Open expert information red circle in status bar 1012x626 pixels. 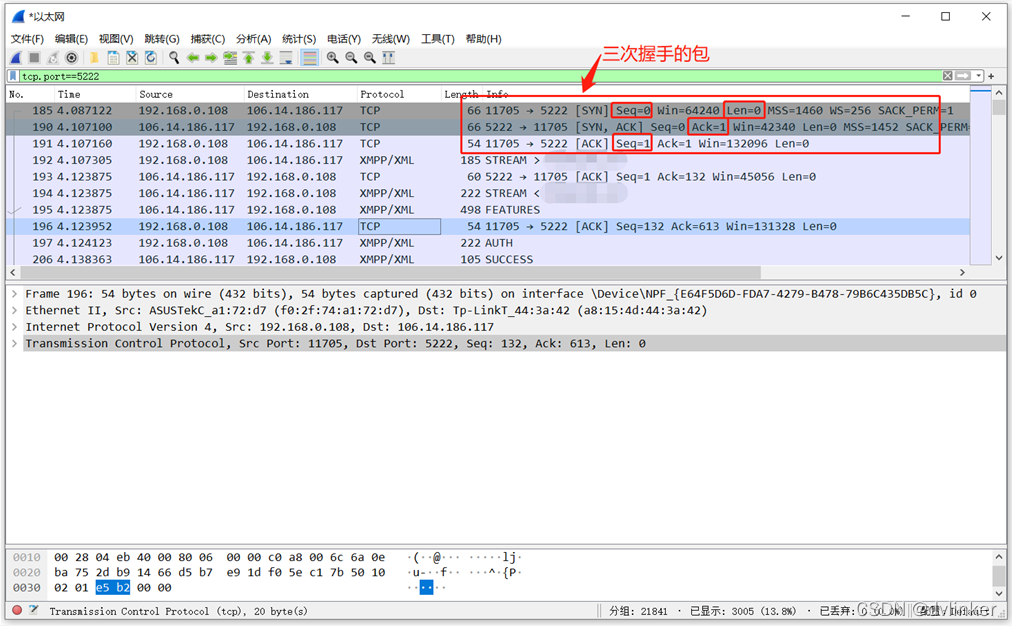pyautogui.click(x=17, y=610)
